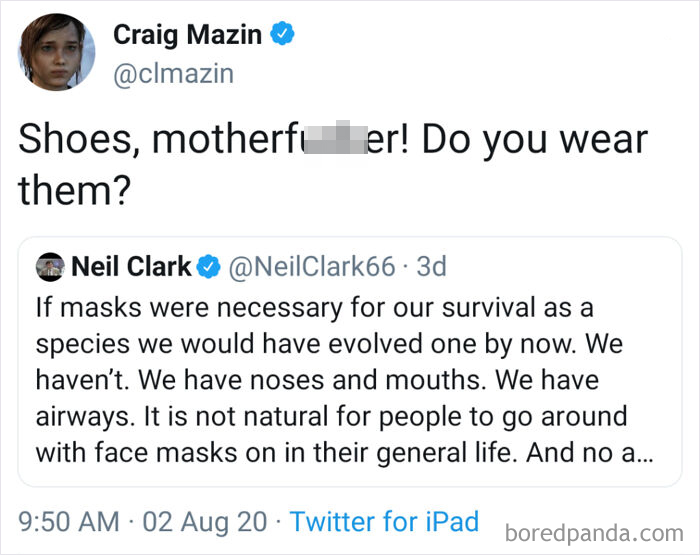Viewport: 700px width, 555px height.
Task: Click Craig Mazin's blue verified badge
Action: coord(284,35)
